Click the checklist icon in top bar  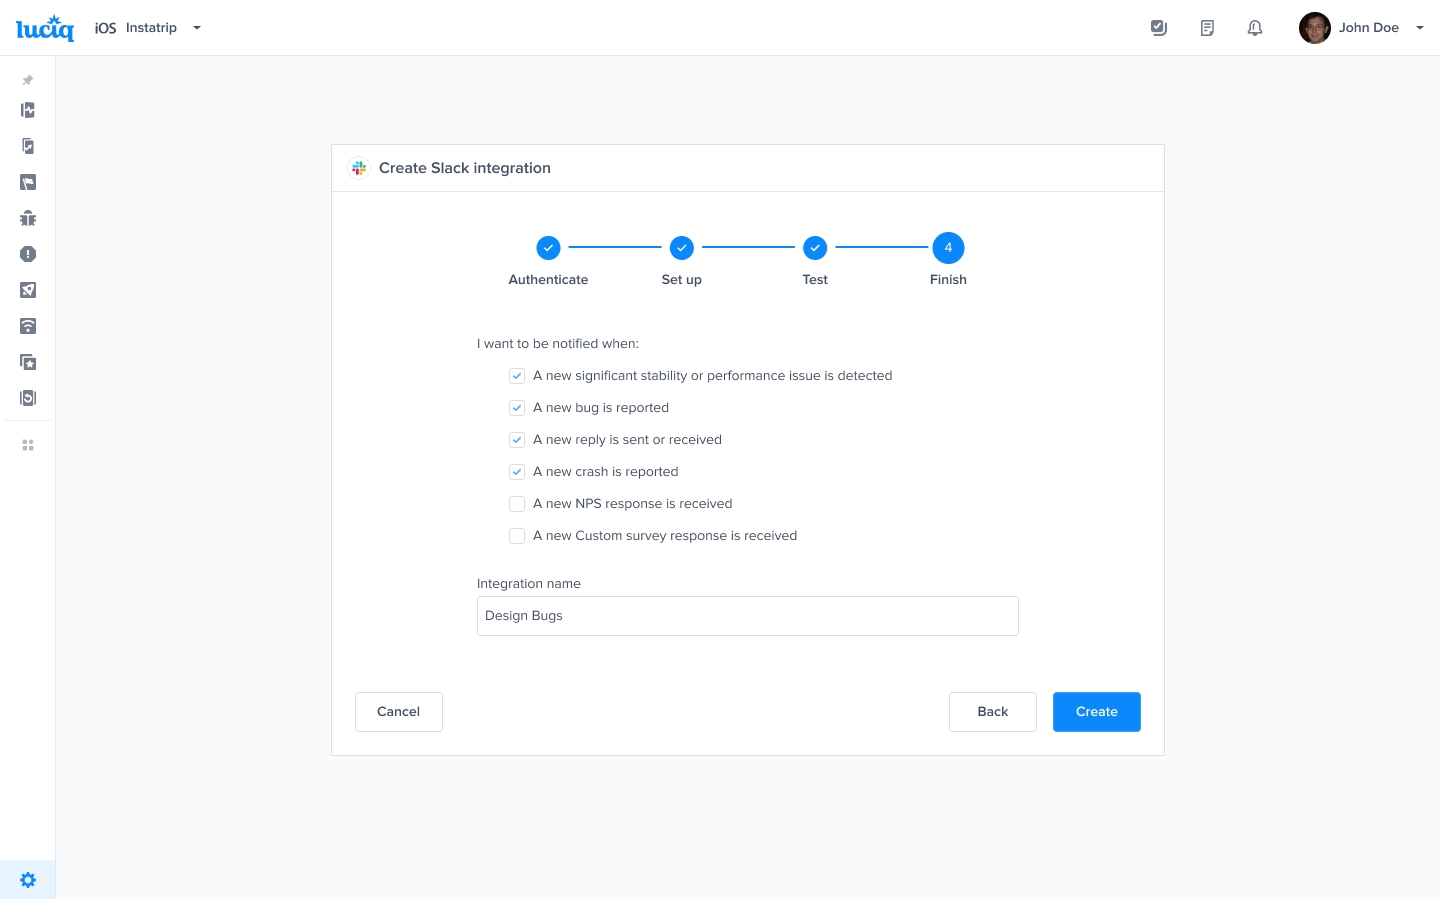pyautogui.click(x=1159, y=28)
